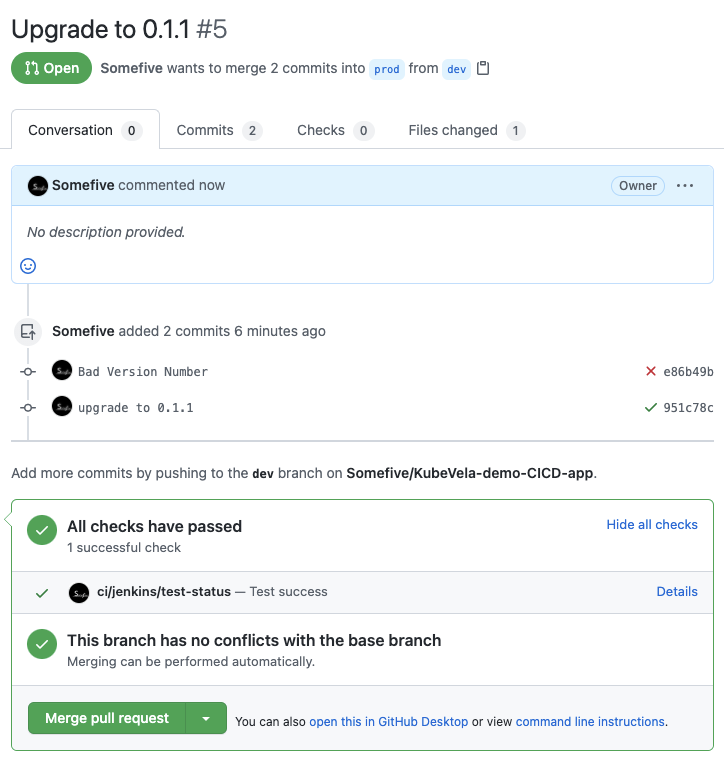Open the Commits tab
Viewport: 724px width, 758px height.
point(219,130)
